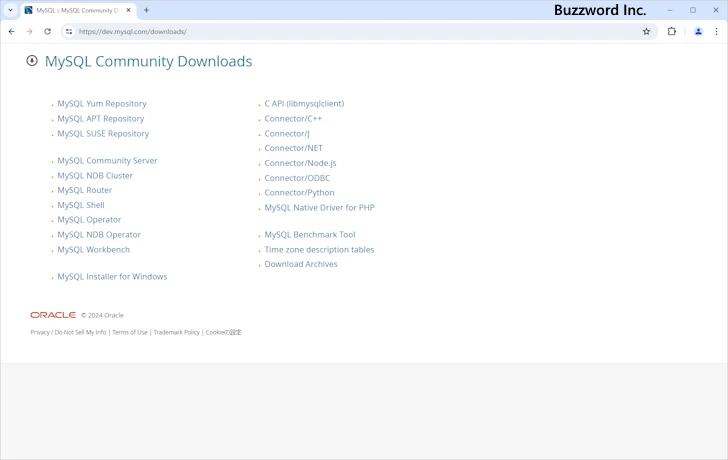The width and height of the screenshot is (728, 460).
Task: Bookmark this page with the star icon
Action: [x=646, y=31]
